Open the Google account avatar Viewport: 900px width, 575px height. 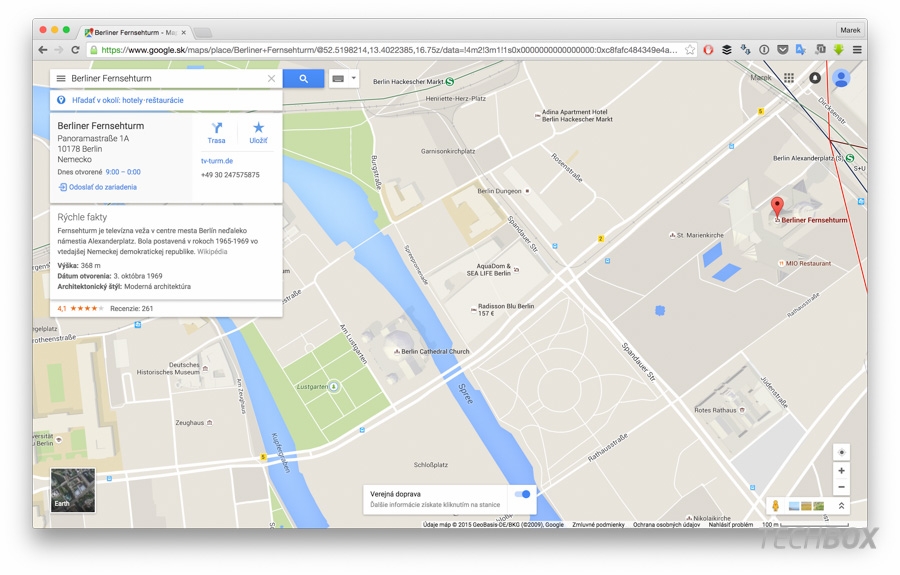click(841, 77)
